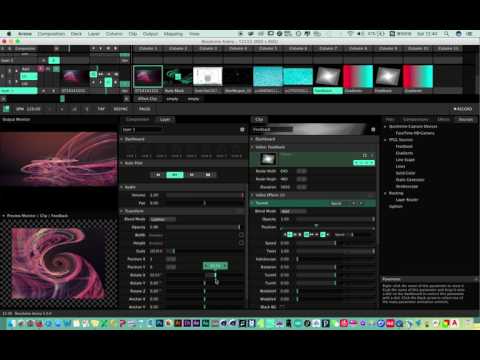The height and width of the screenshot is (360, 480).
Task: Select the Clip panel tab
Action: pos(259,119)
